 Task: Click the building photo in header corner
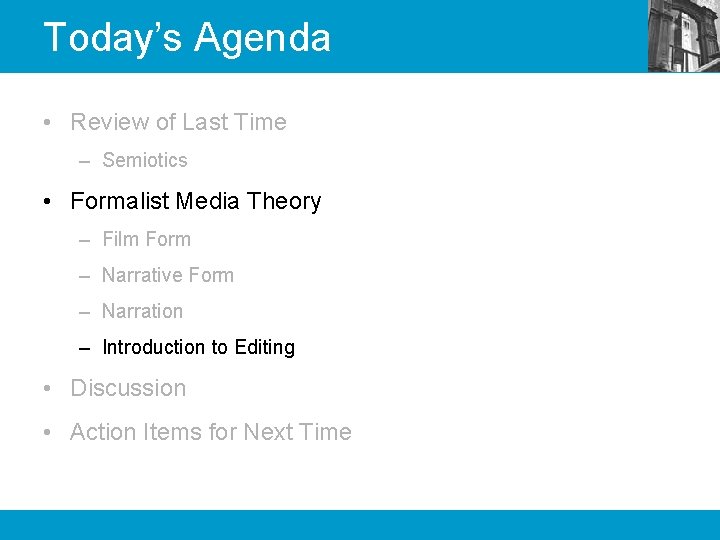coord(684,36)
